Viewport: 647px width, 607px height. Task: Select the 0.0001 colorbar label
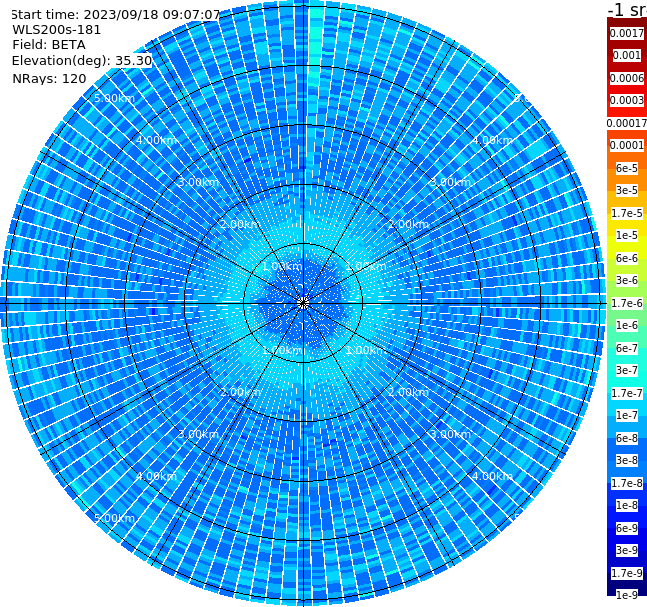pos(627,145)
